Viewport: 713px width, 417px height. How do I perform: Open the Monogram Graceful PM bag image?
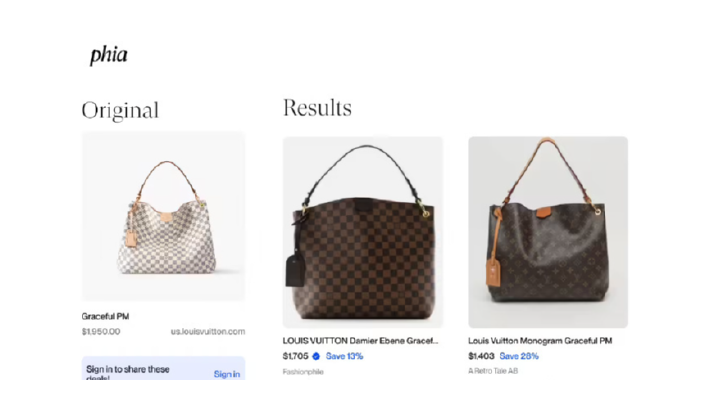click(x=548, y=232)
